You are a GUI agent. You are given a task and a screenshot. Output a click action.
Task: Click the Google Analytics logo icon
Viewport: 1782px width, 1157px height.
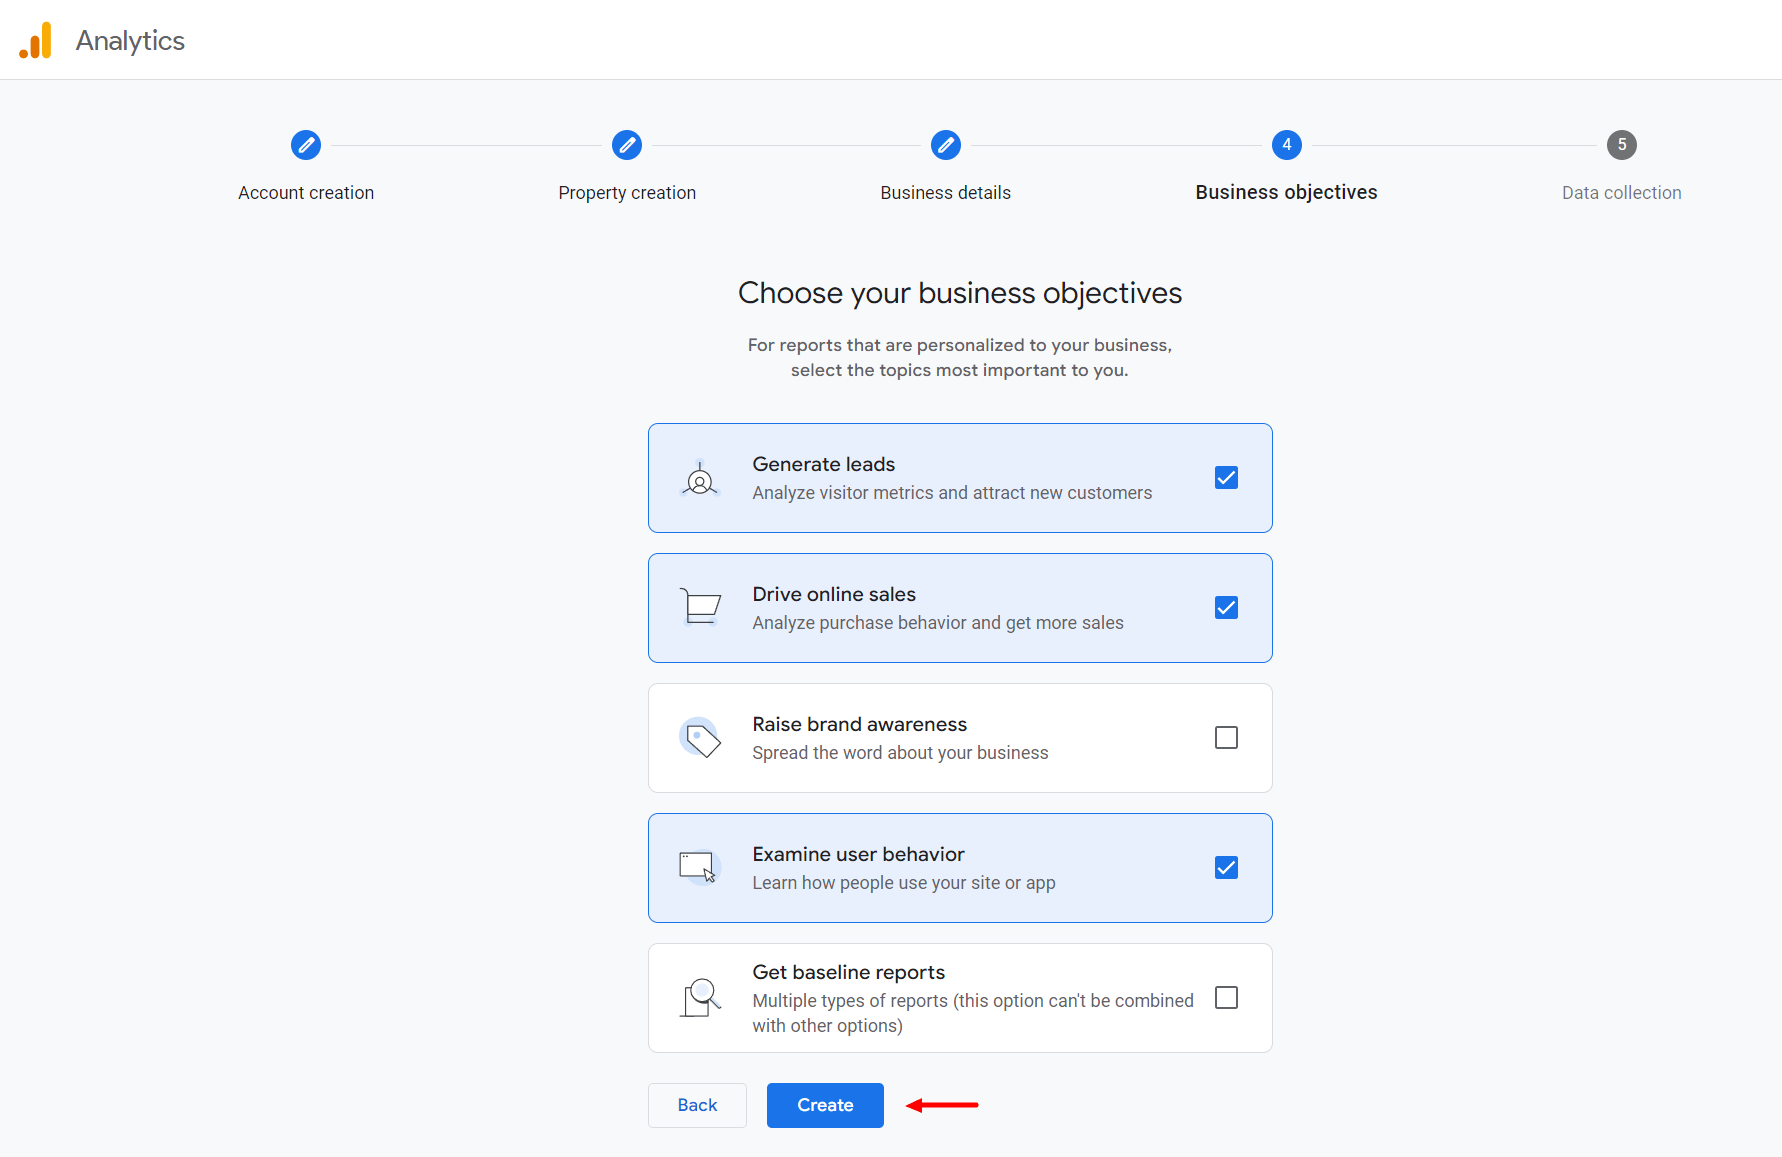tap(36, 40)
